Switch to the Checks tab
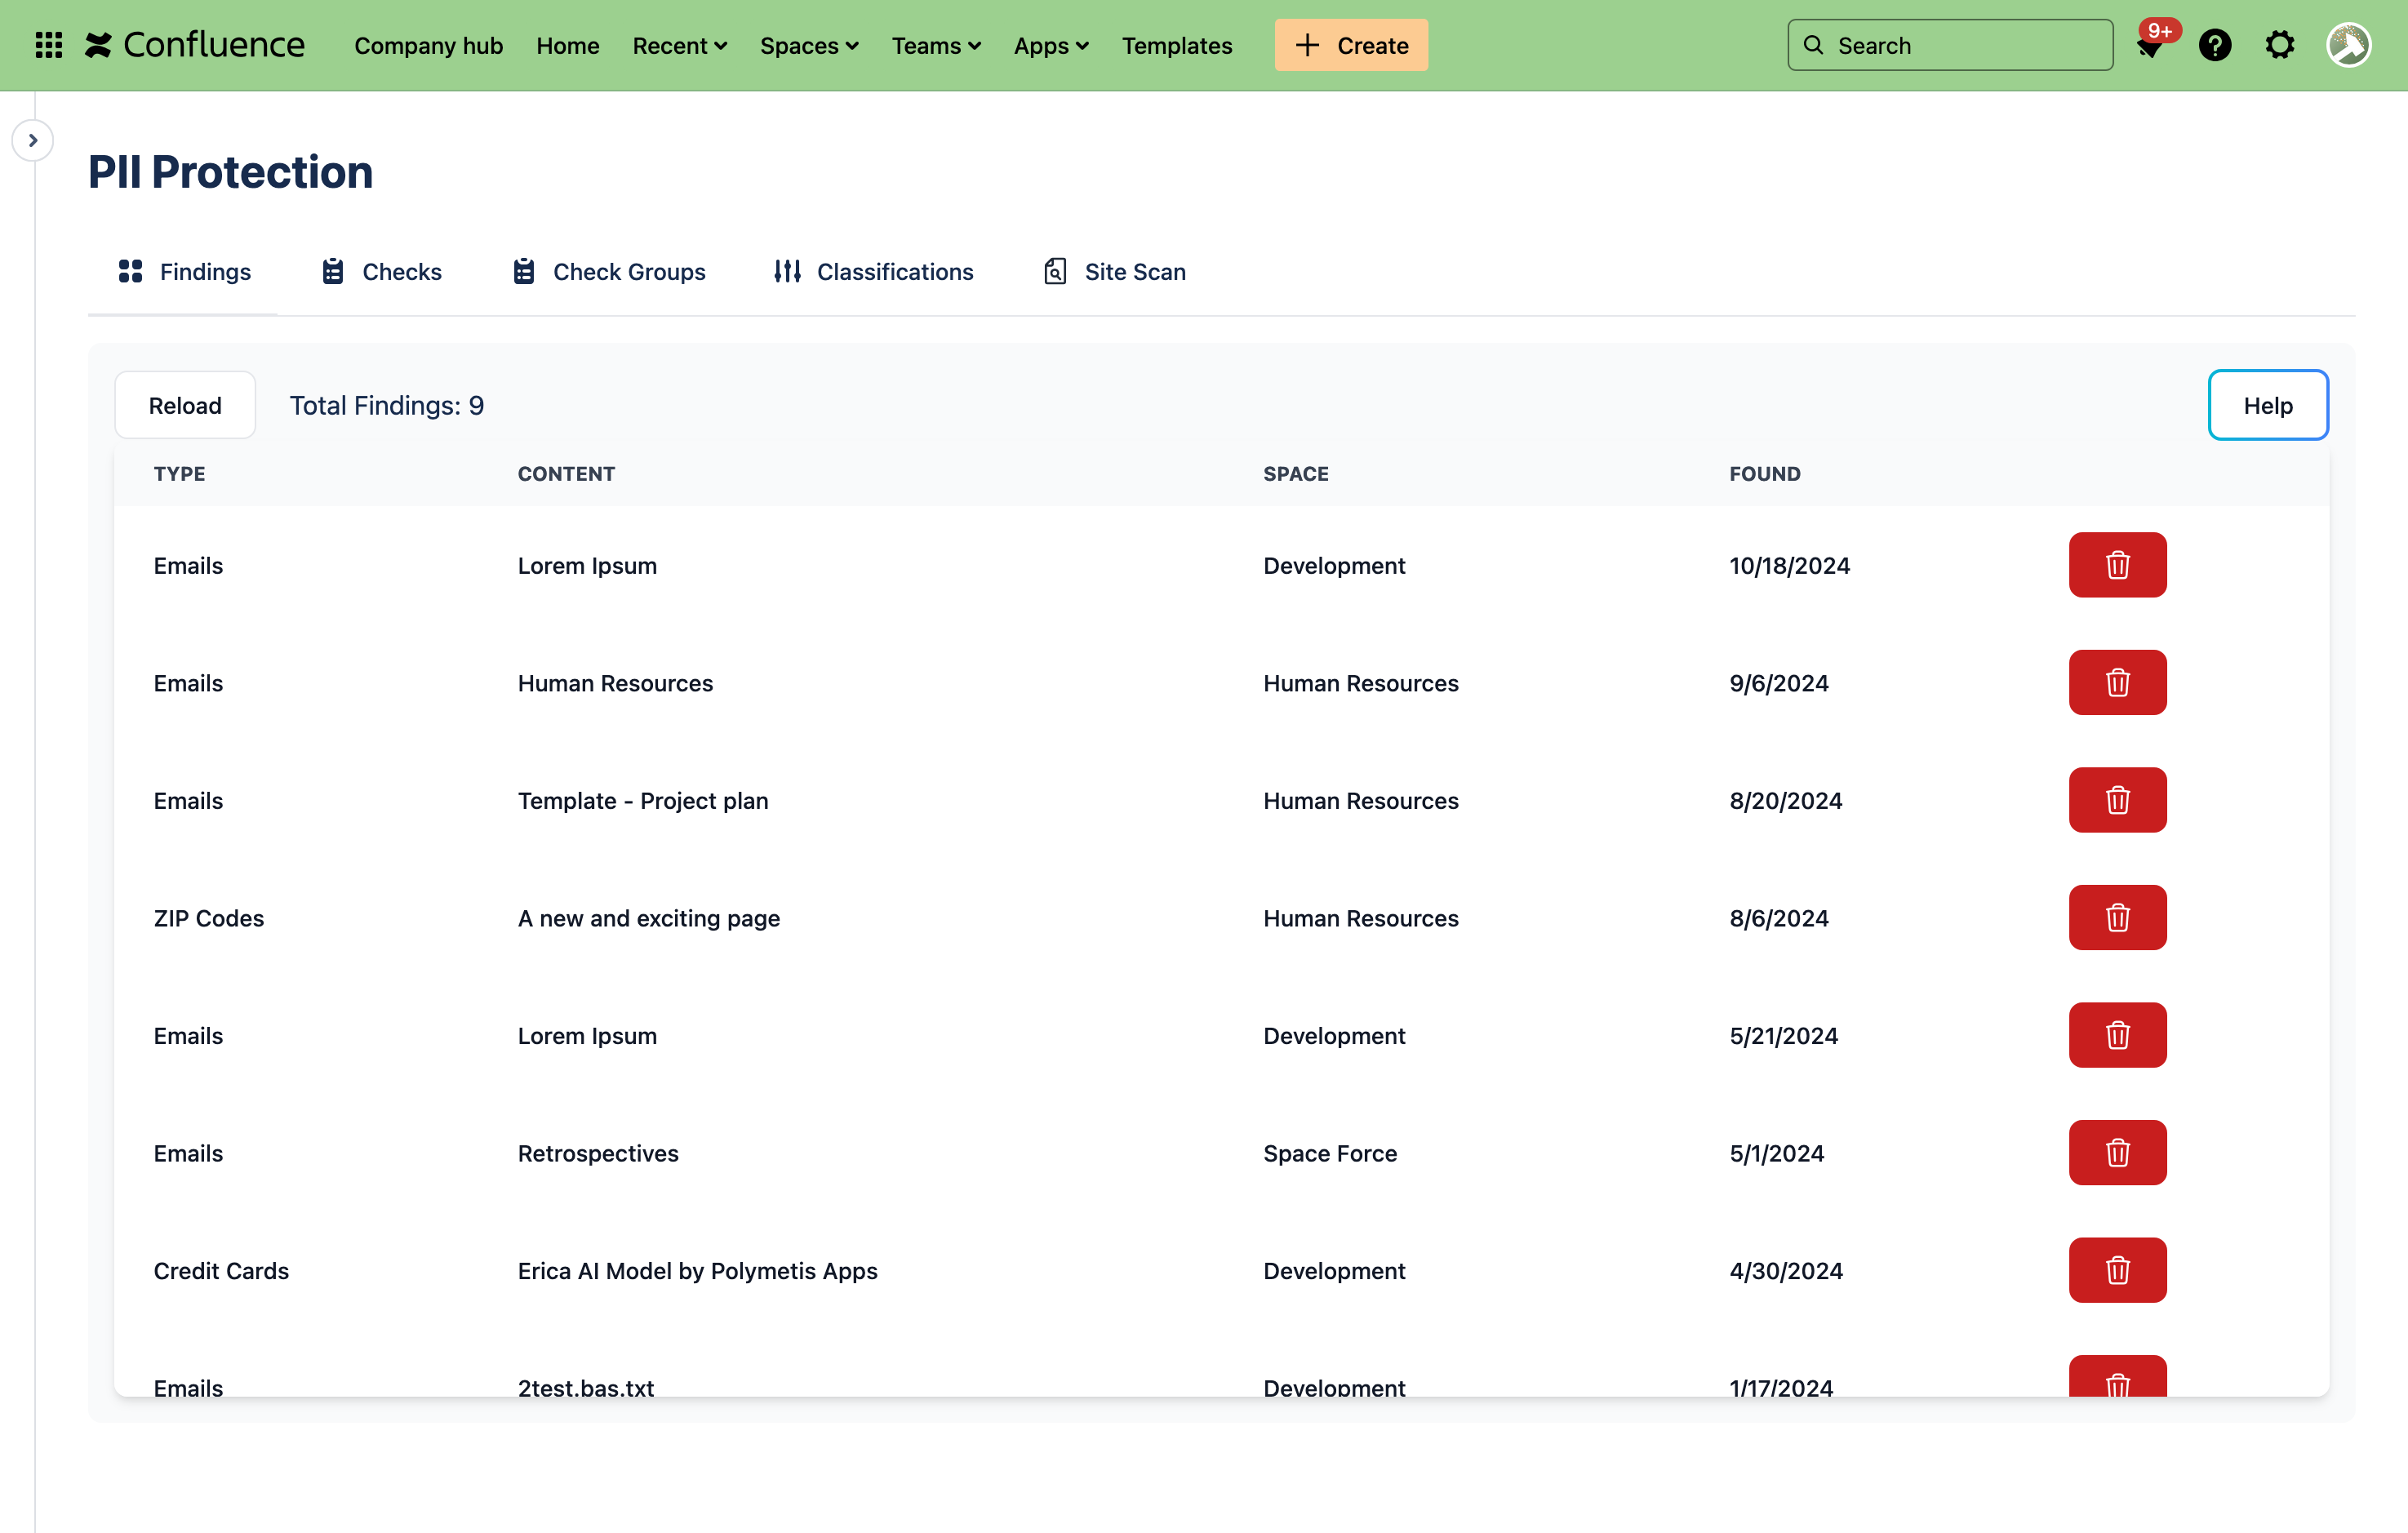 (381, 271)
